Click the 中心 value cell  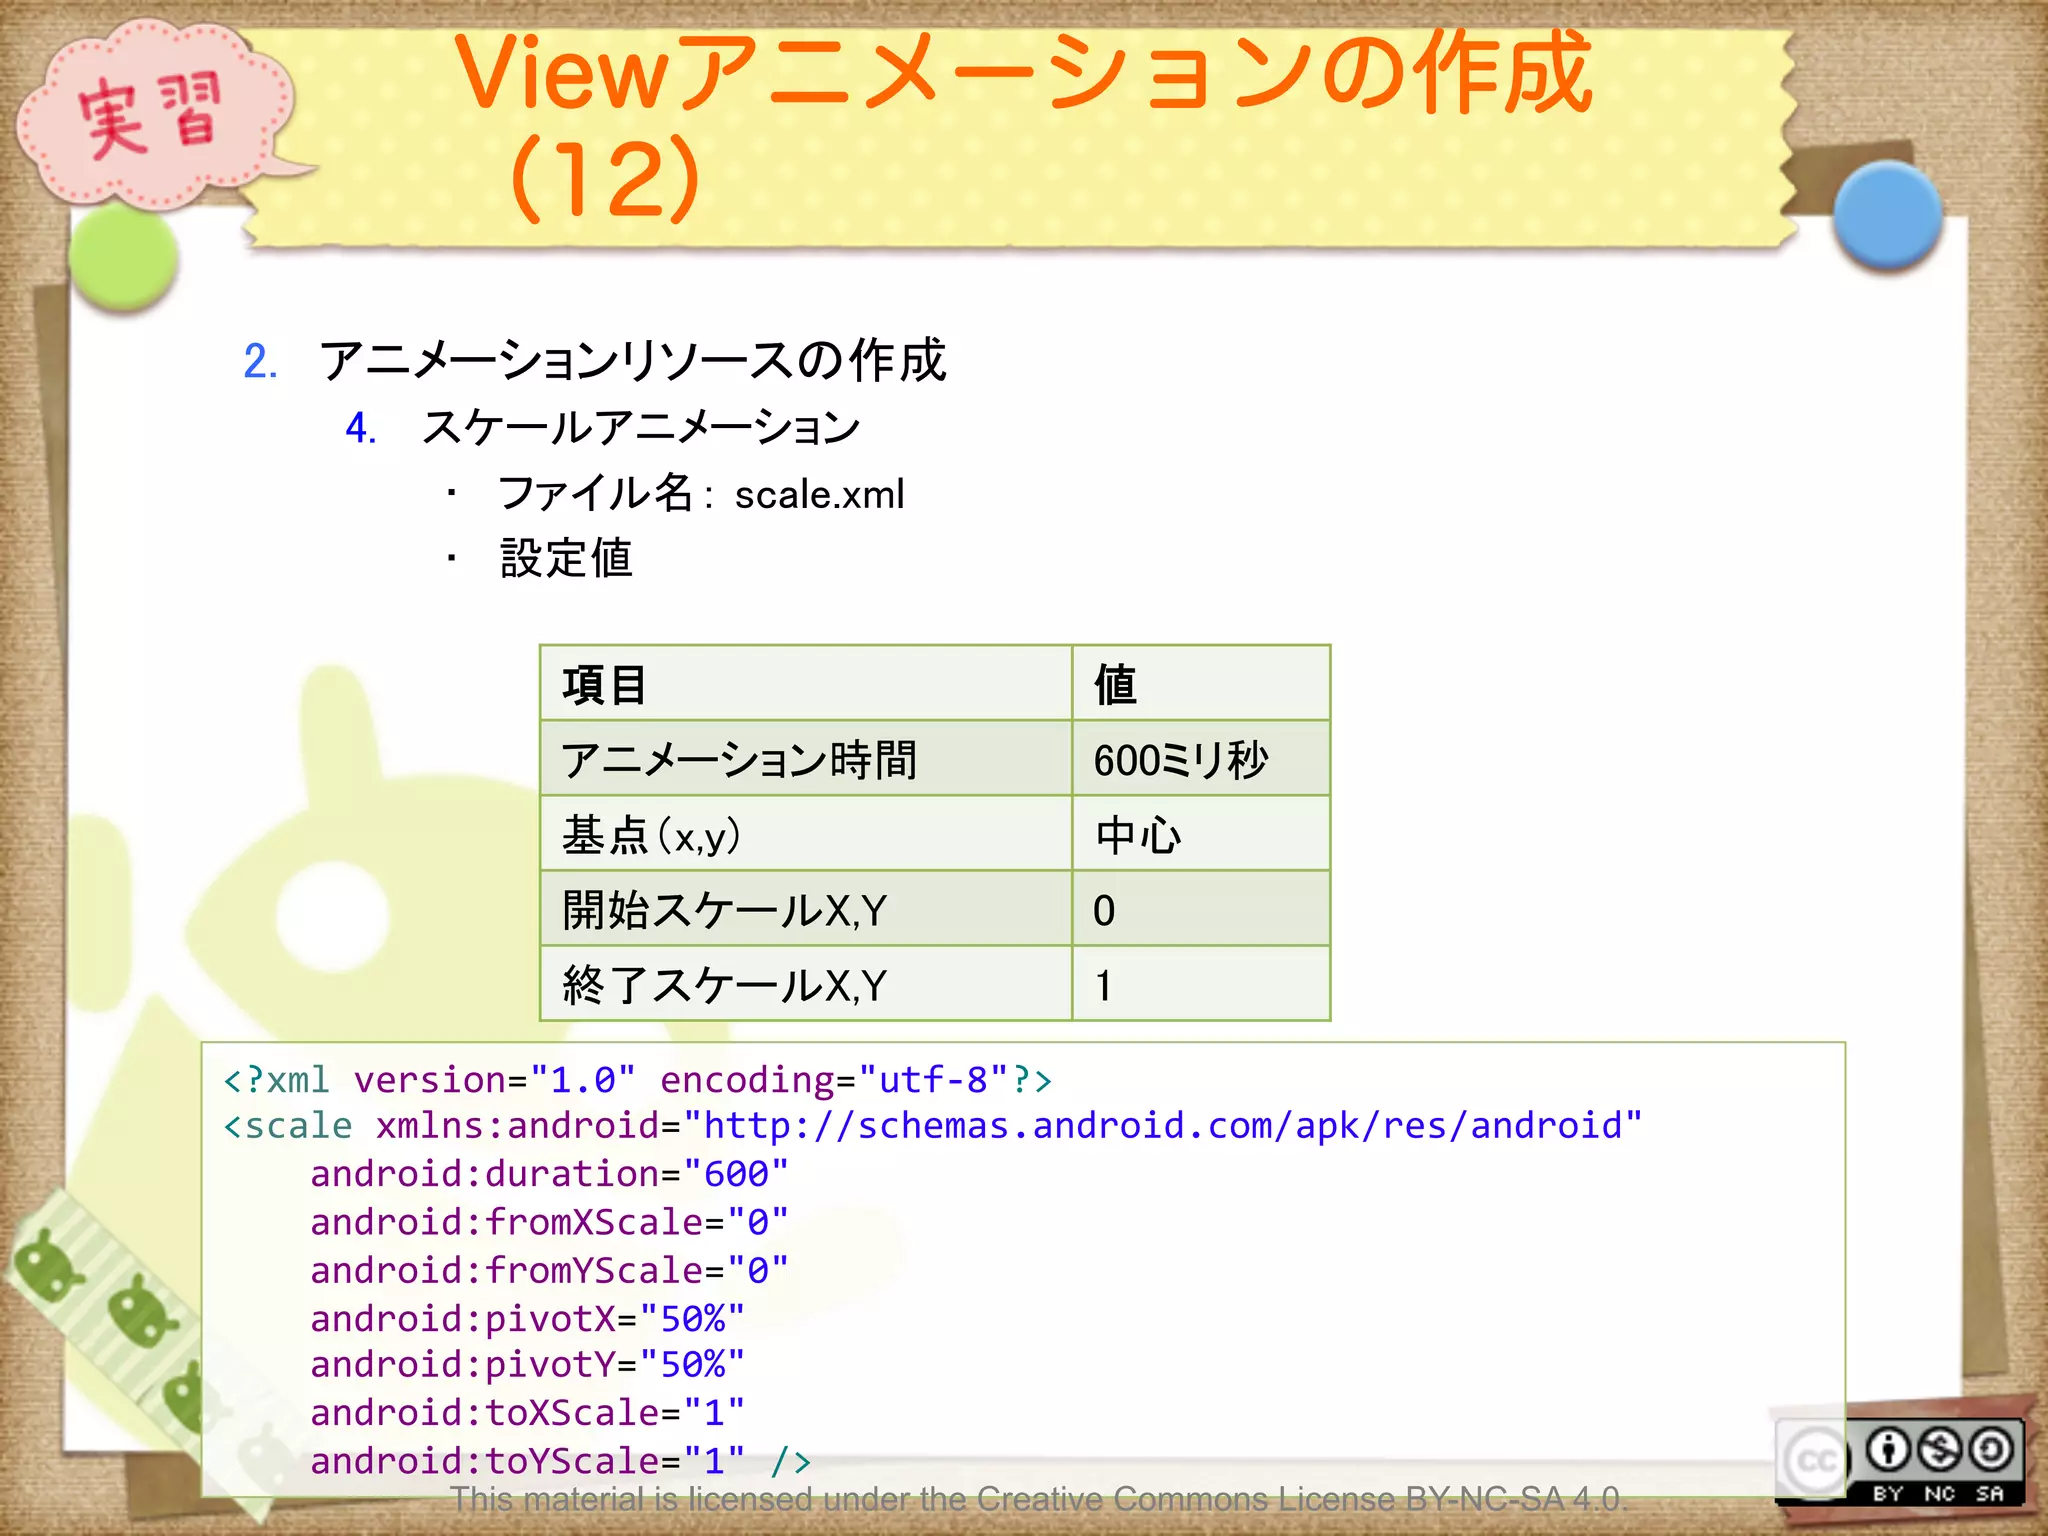point(1138,835)
